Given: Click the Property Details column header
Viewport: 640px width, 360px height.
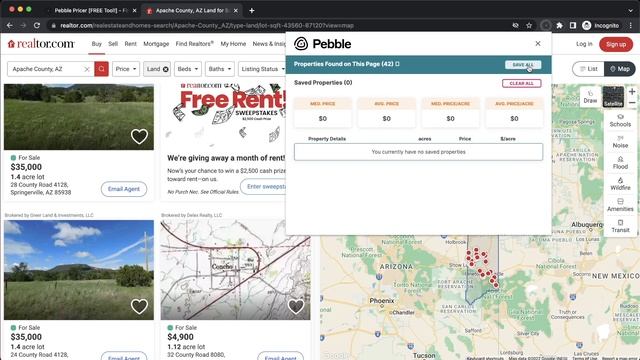Looking at the screenshot, I should click(x=327, y=139).
